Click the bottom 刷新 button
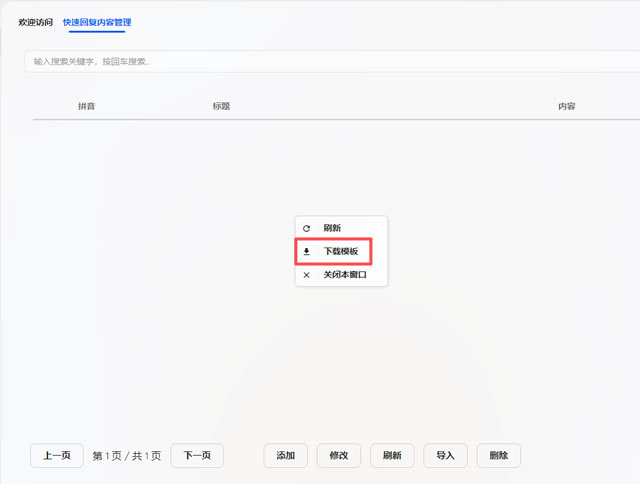 tap(392, 456)
